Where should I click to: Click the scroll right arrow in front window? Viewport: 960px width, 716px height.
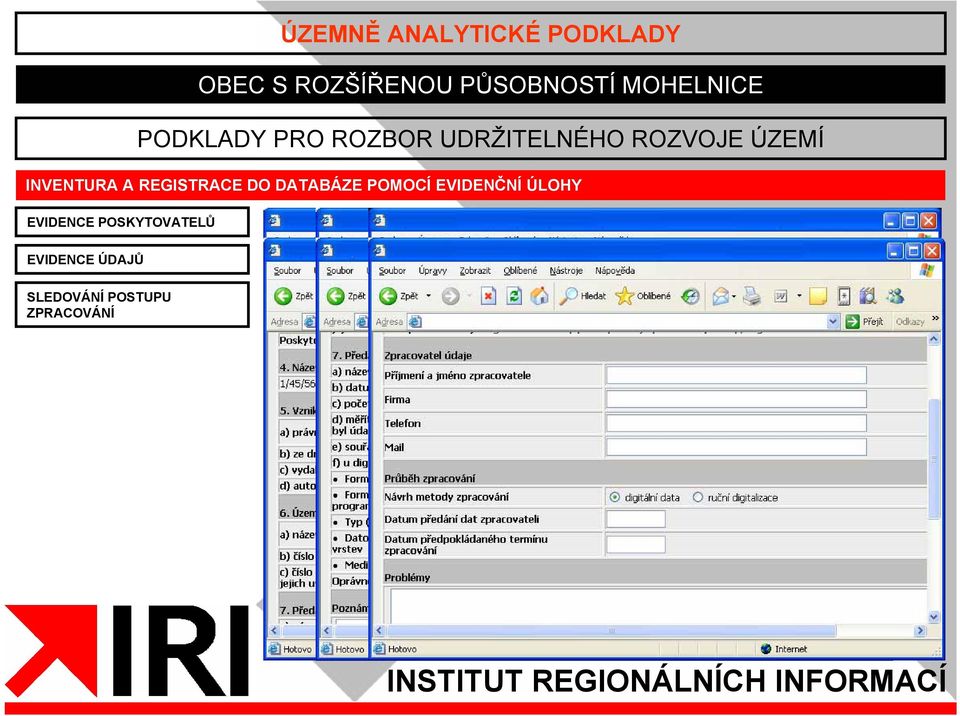(x=920, y=630)
